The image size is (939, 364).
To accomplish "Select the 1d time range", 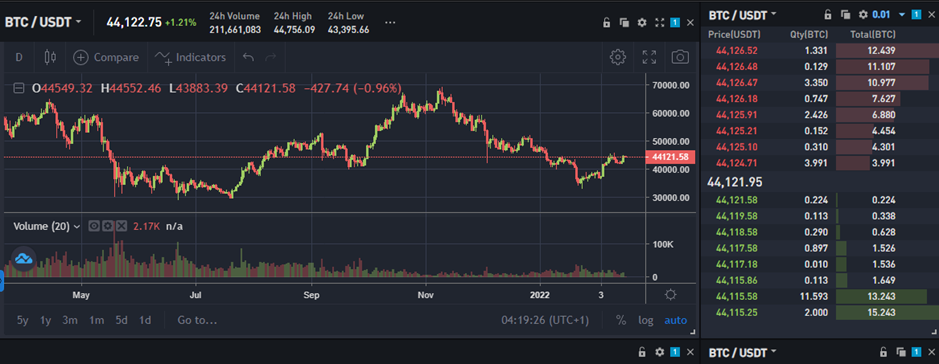I will [x=145, y=320].
